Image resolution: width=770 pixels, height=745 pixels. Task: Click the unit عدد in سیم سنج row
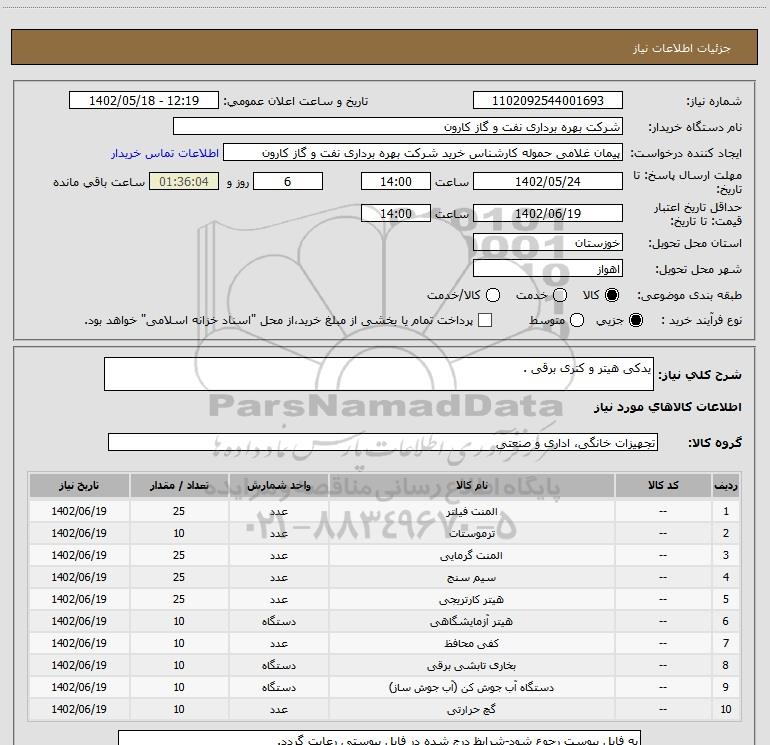pos(278,578)
